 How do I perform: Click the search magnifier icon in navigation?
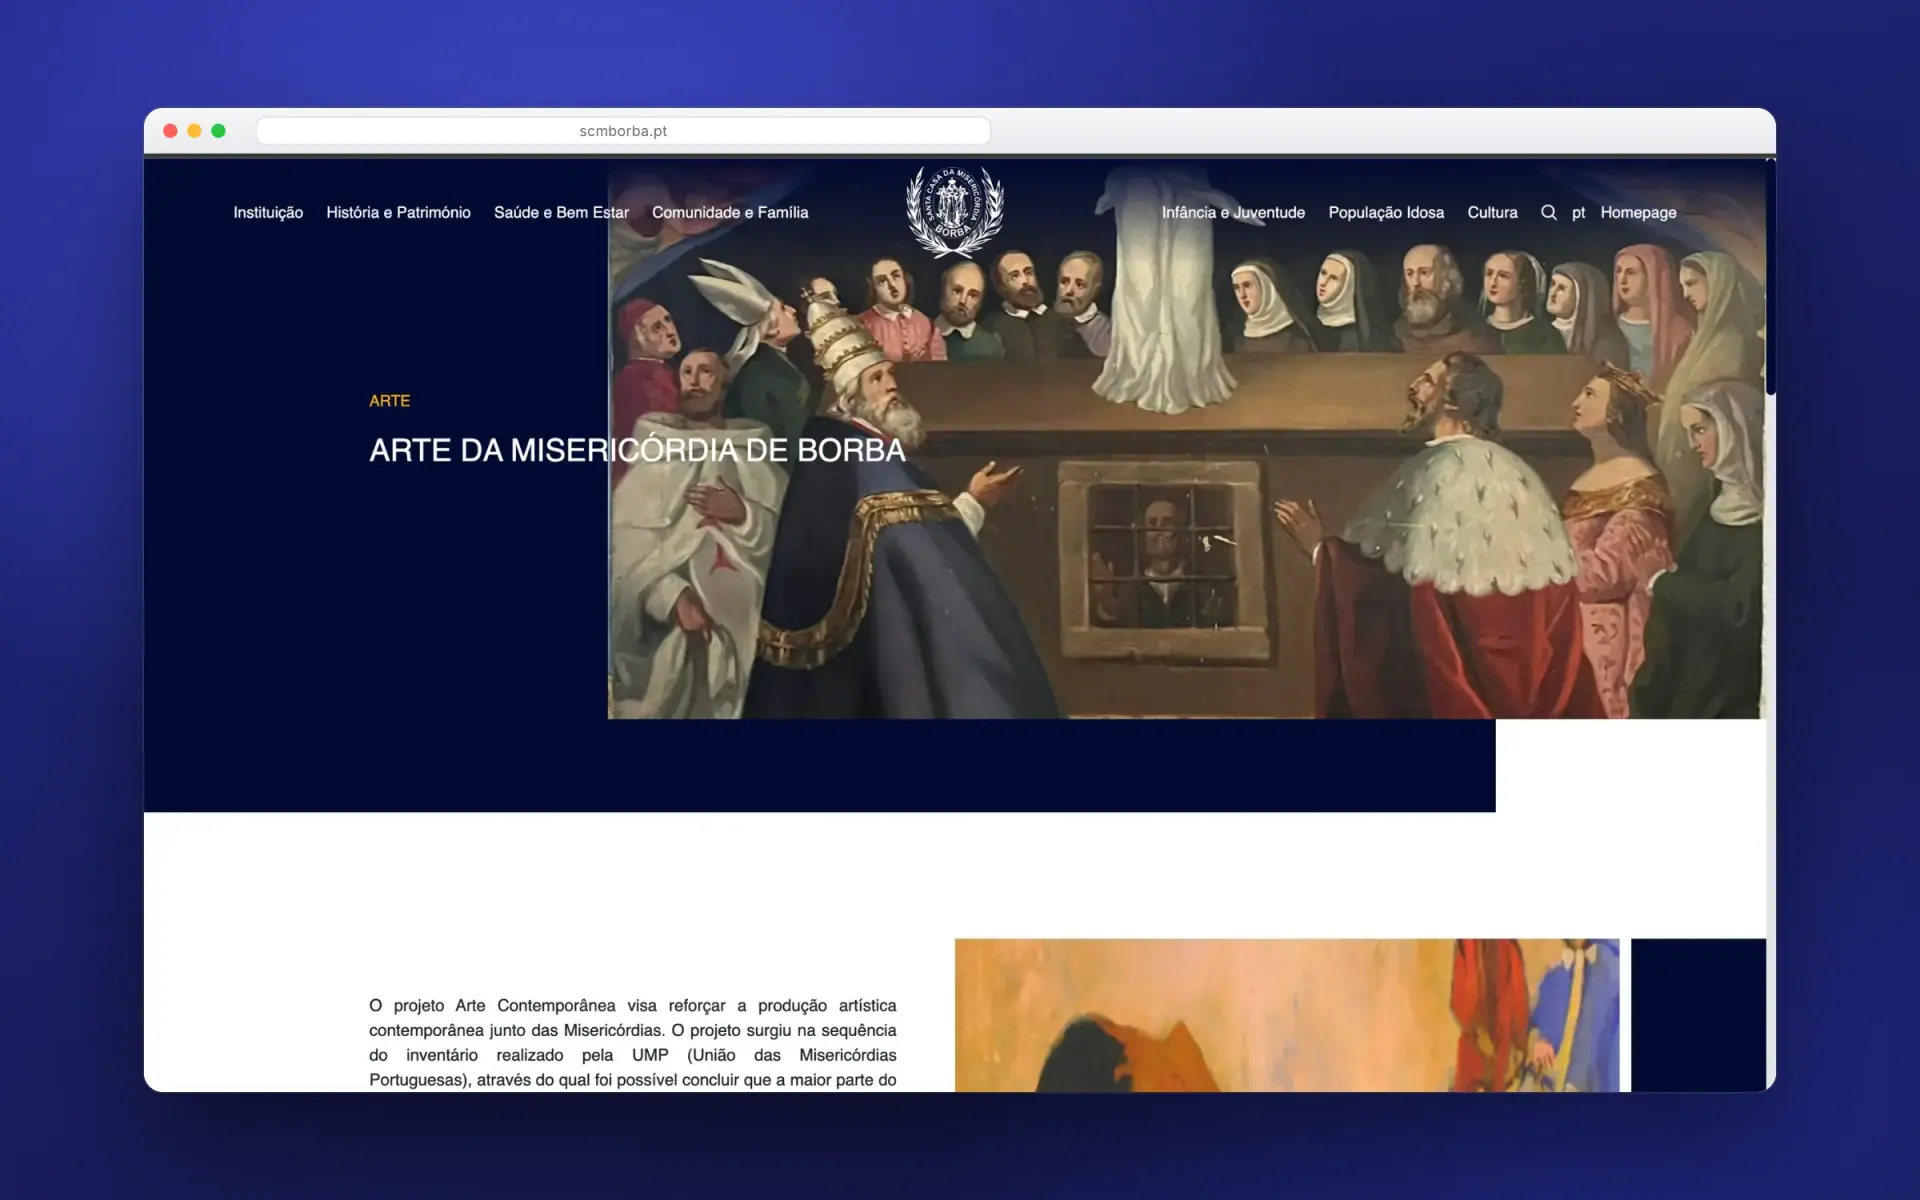pos(1548,212)
